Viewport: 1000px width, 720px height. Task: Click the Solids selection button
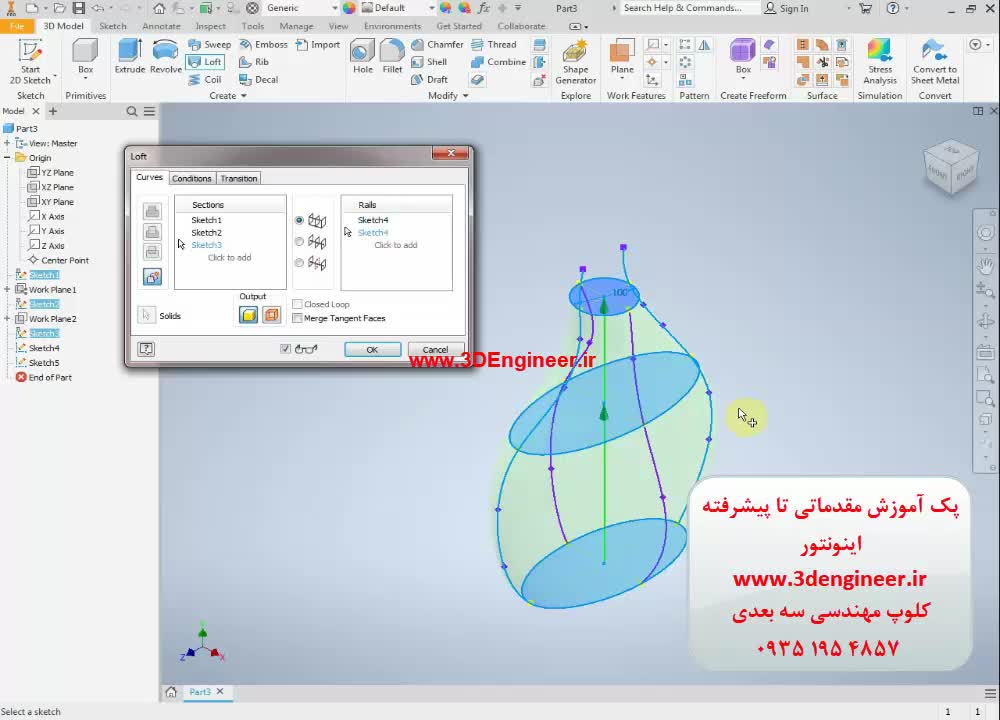146,315
